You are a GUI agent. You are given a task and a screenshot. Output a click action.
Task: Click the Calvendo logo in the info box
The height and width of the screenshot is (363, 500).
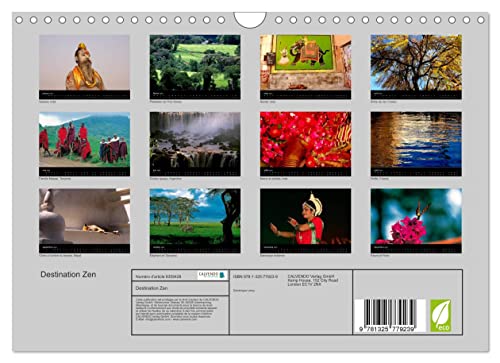[212, 275]
